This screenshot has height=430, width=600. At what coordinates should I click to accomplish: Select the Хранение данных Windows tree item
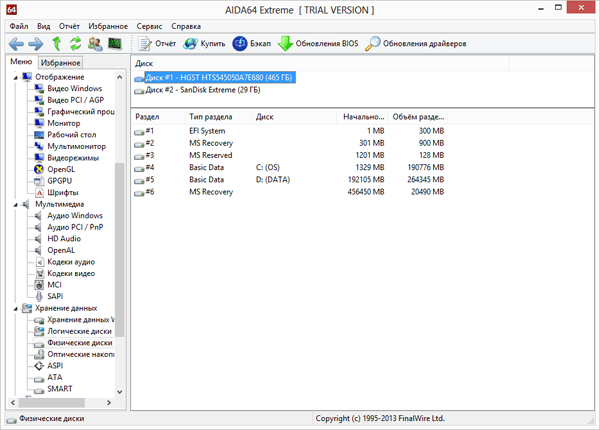tap(80, 320)
